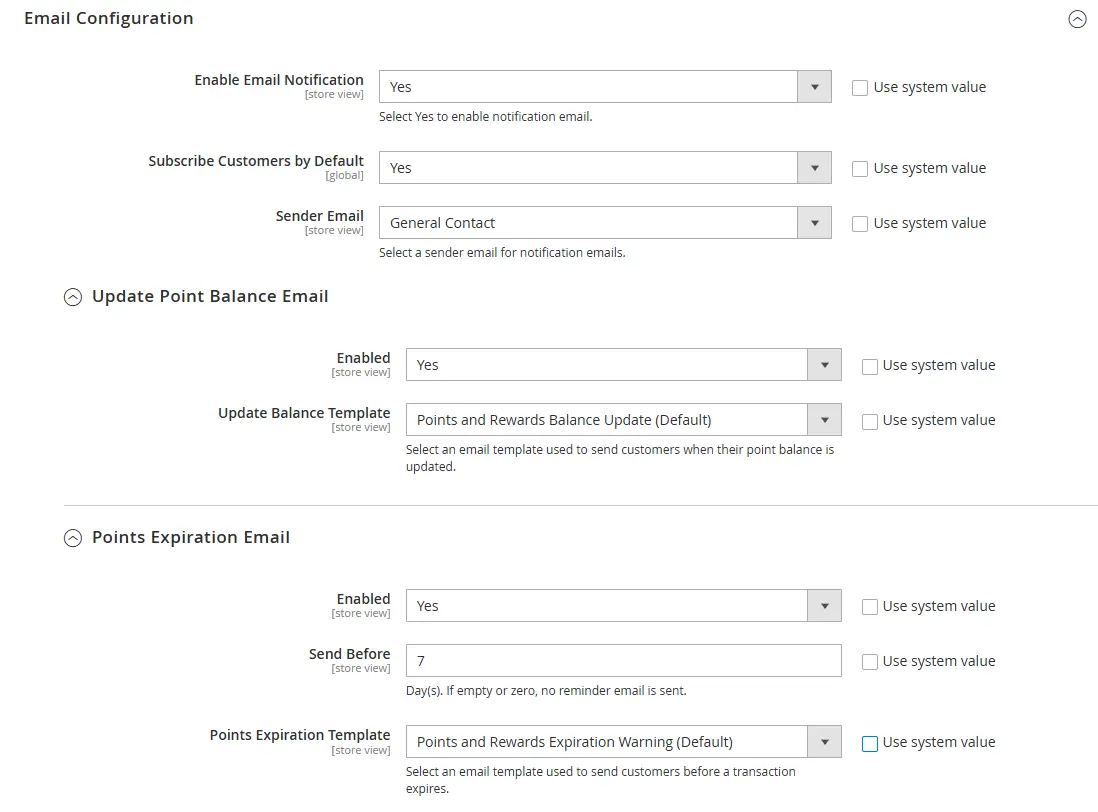Screen dimensions: 1098x812
Task: Click 'Select a sender email for notification emails.' note
Action: [x=502, y=252]
